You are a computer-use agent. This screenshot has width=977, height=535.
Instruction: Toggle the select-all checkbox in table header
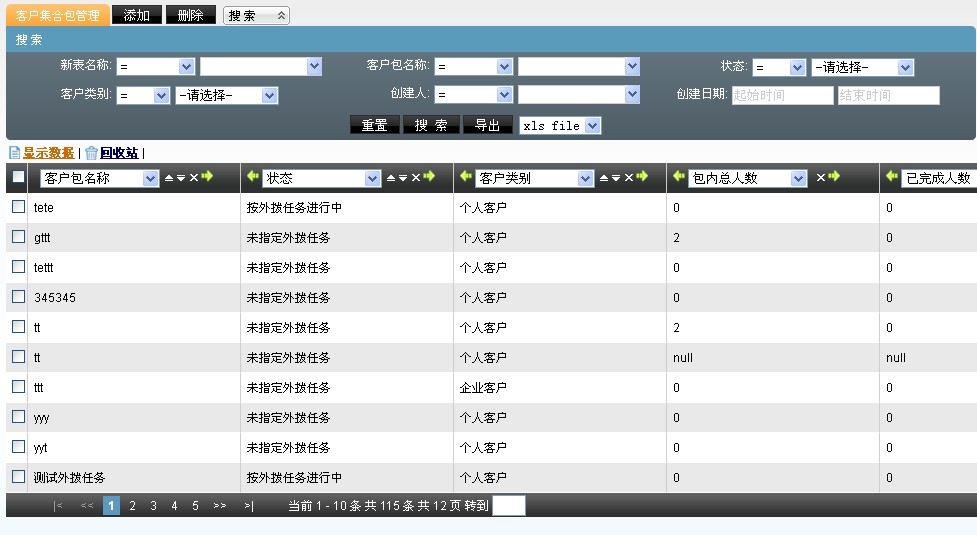tap(18, 177)
